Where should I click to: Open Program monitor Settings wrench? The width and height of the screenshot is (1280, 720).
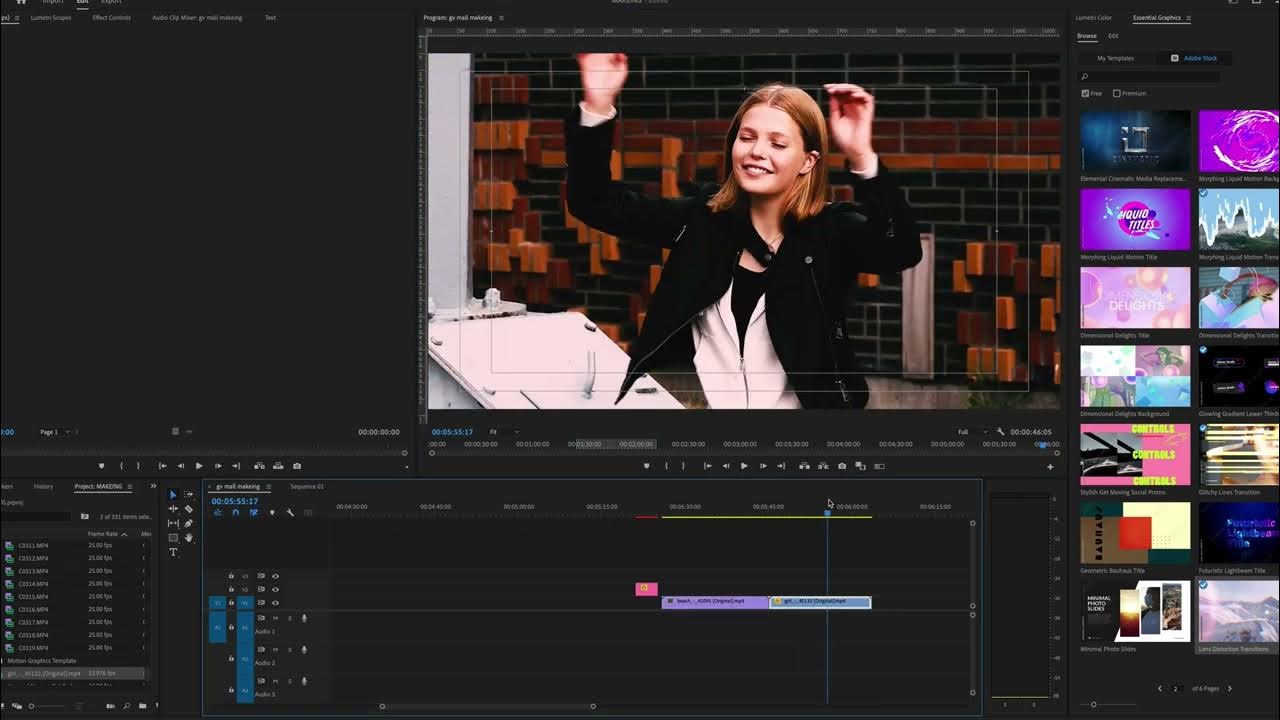click(x=1001, y=432)
